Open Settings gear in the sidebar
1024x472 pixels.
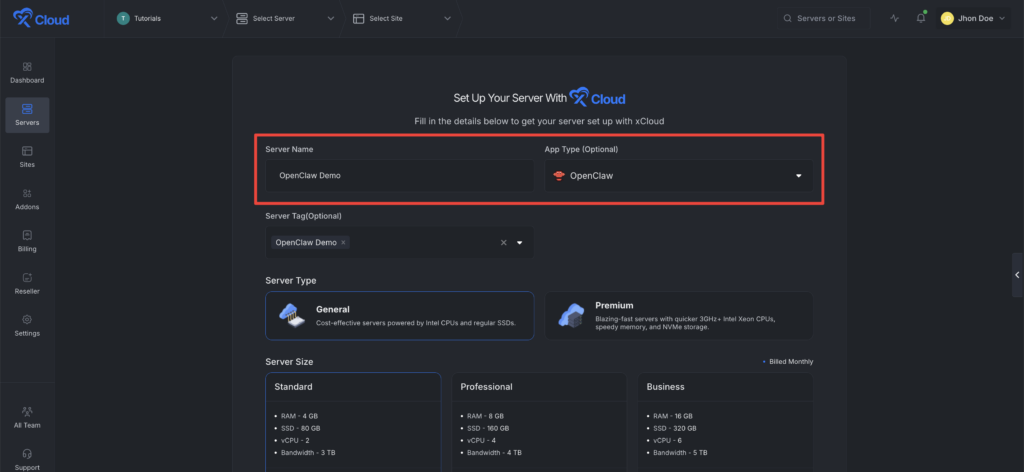27,325
